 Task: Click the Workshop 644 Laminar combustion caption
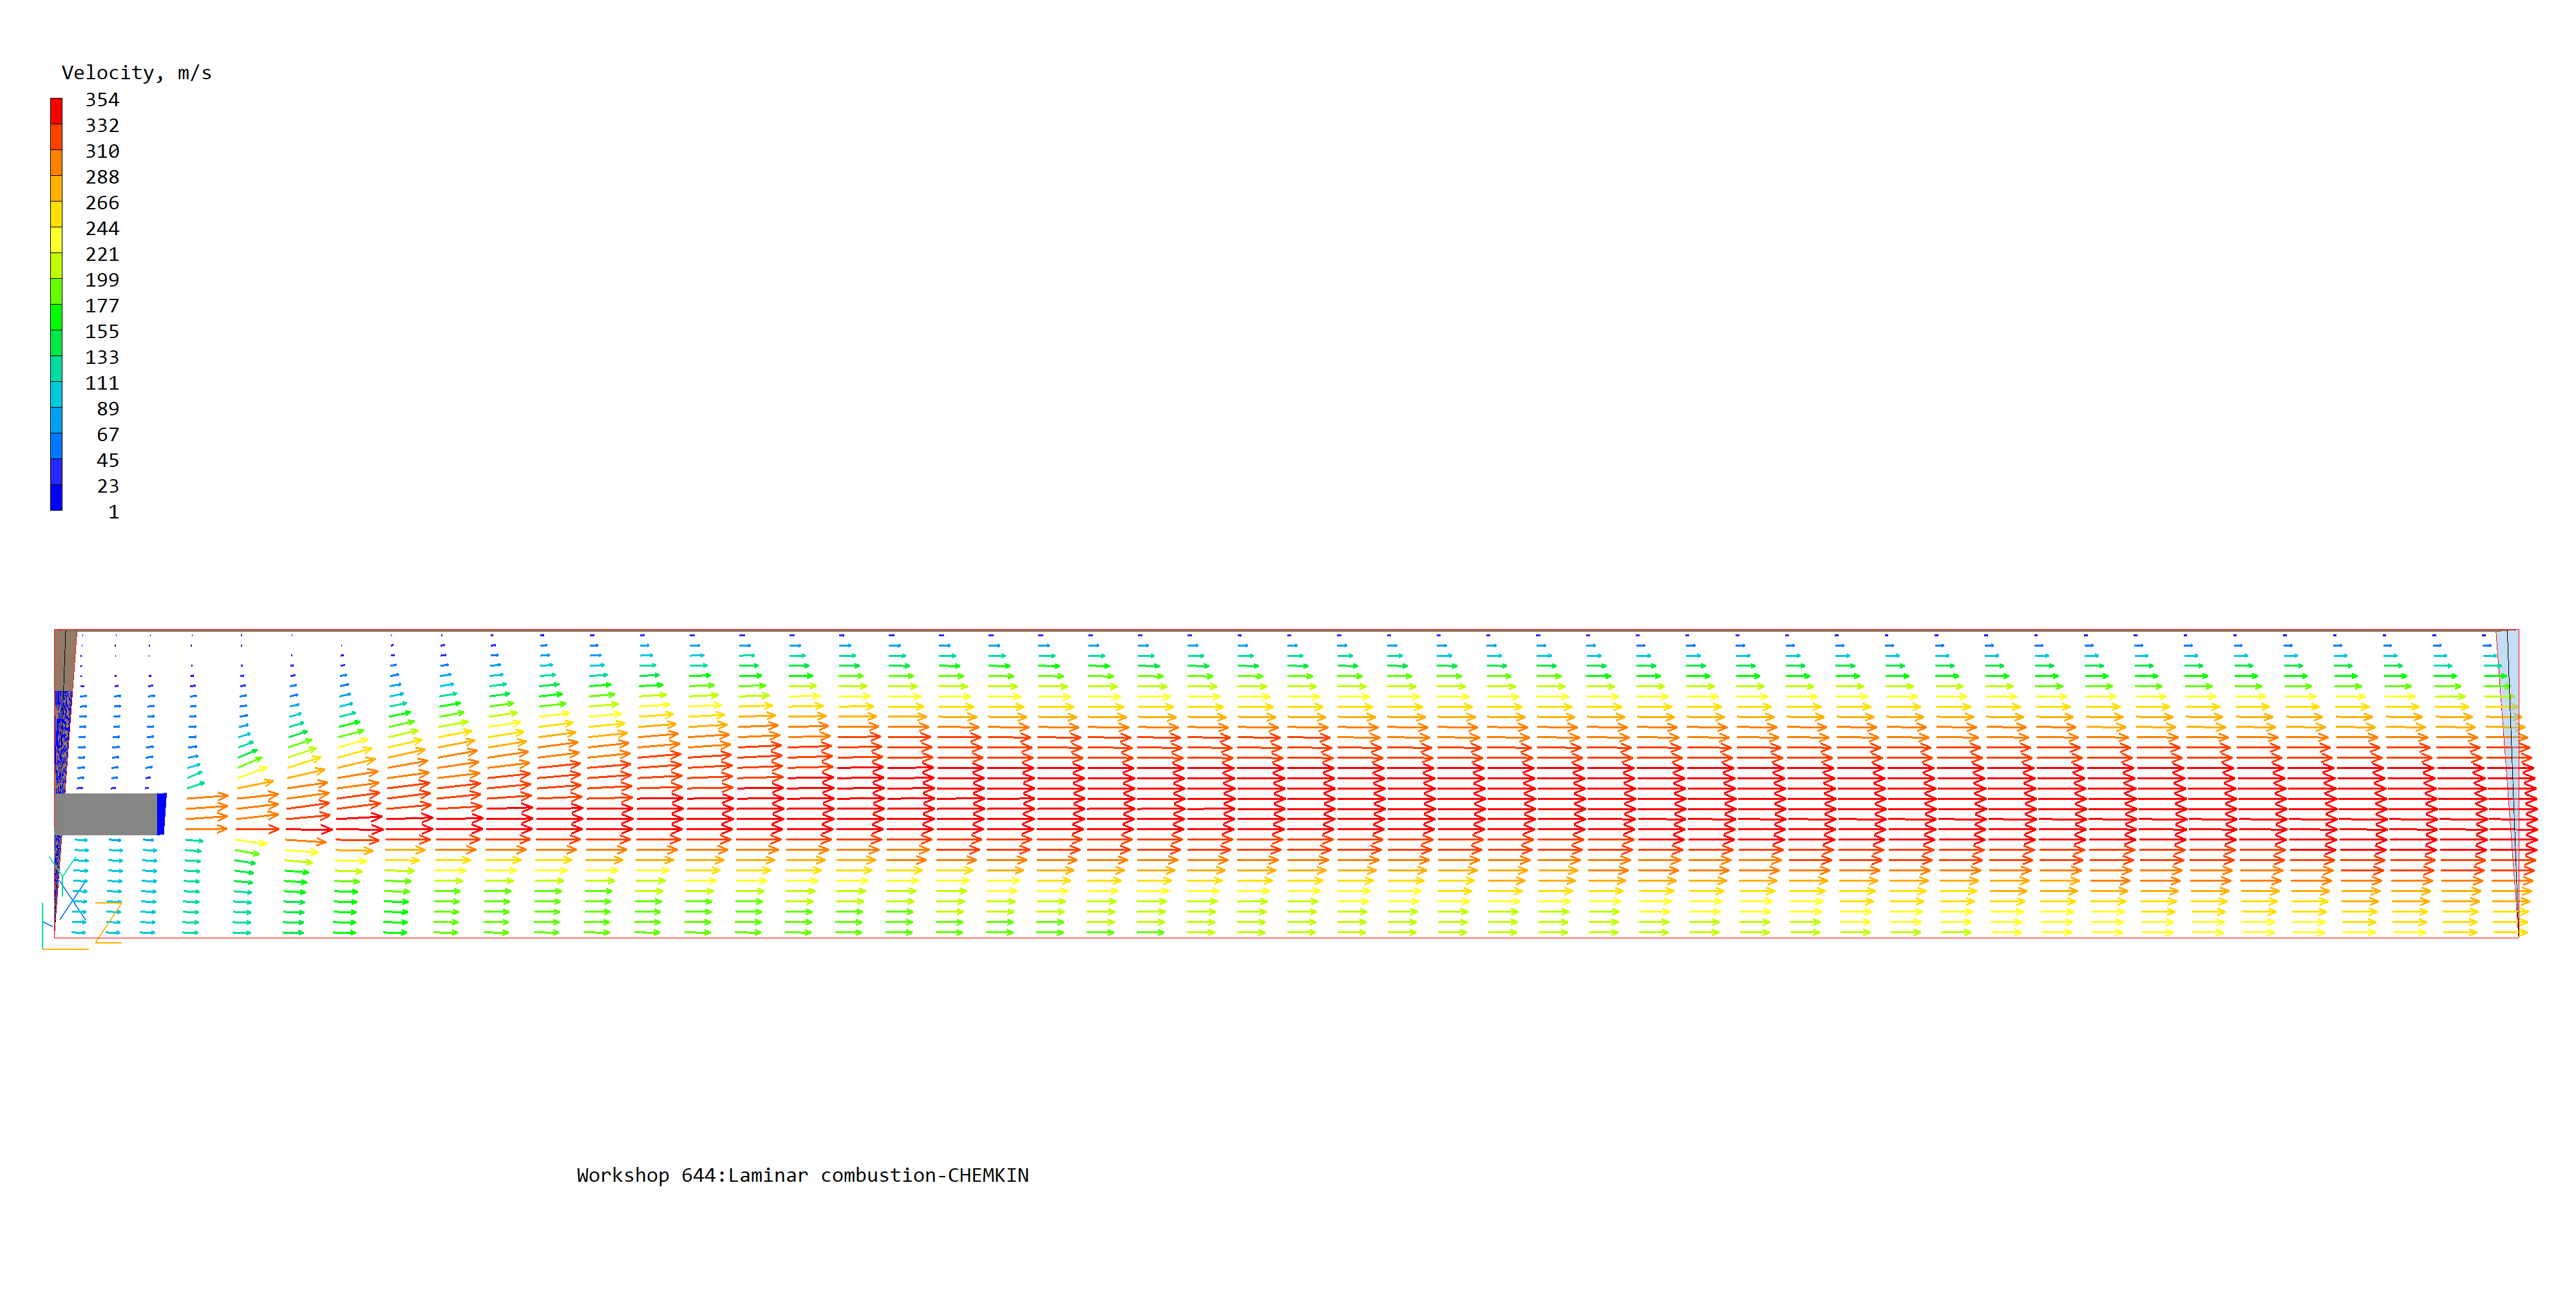click(x=802, y=1175)
